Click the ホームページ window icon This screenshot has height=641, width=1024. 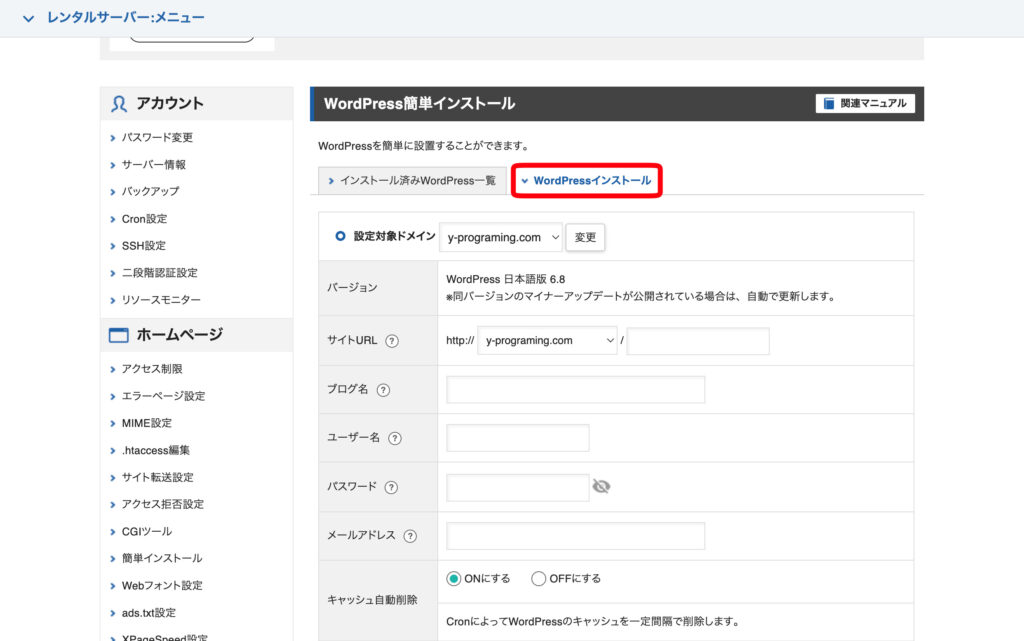[119, 335]
